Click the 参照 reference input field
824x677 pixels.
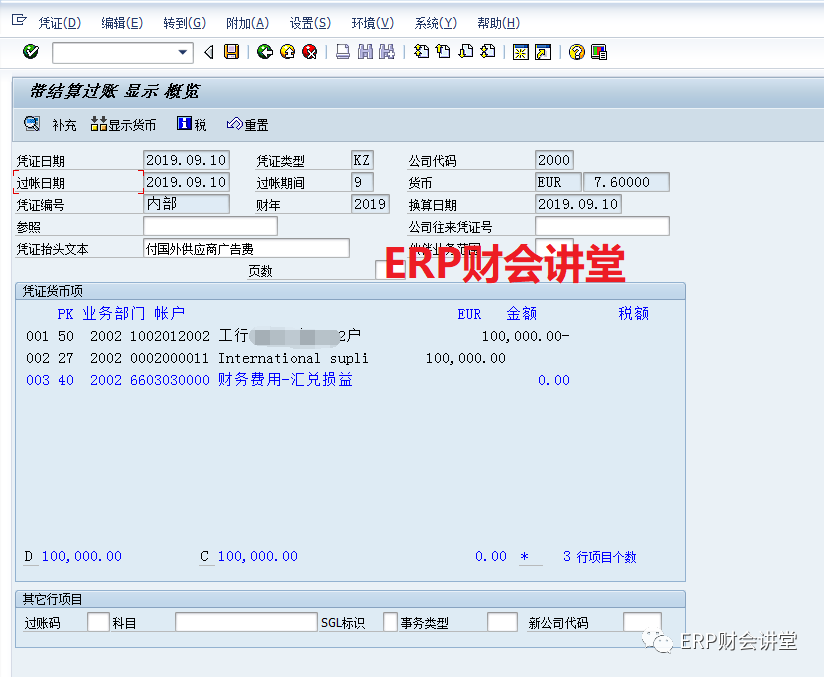[210, 227]
